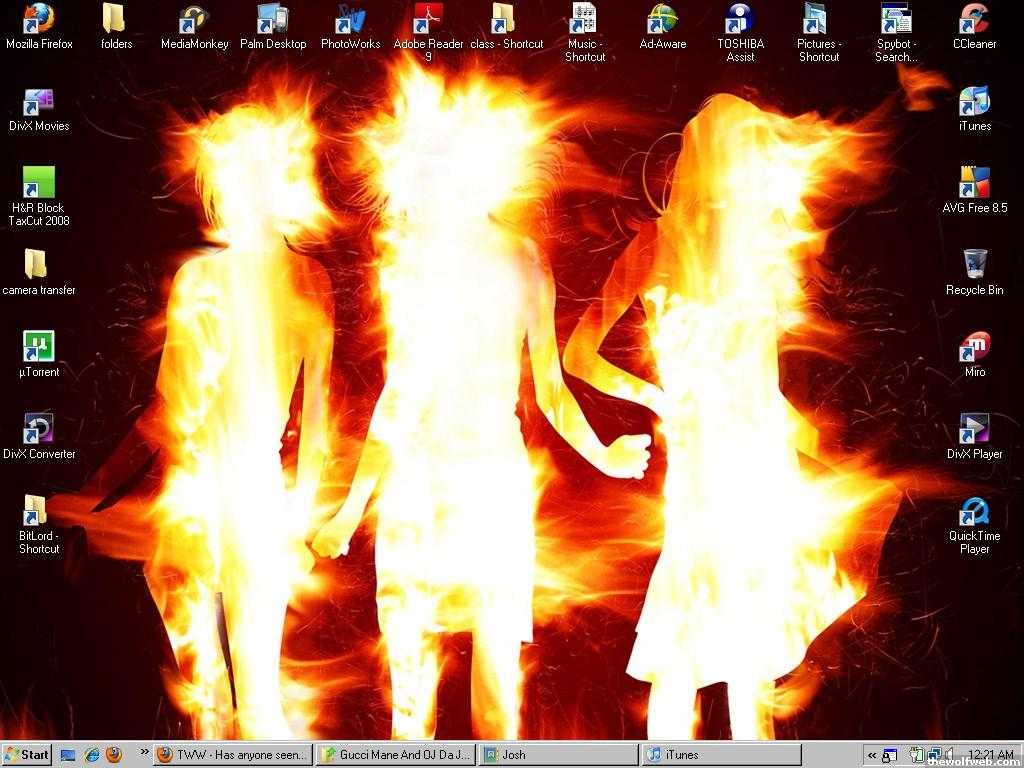1024x768 pixels.
Task: Open Mozilla Firefox desktop icon
Action: 39,19
